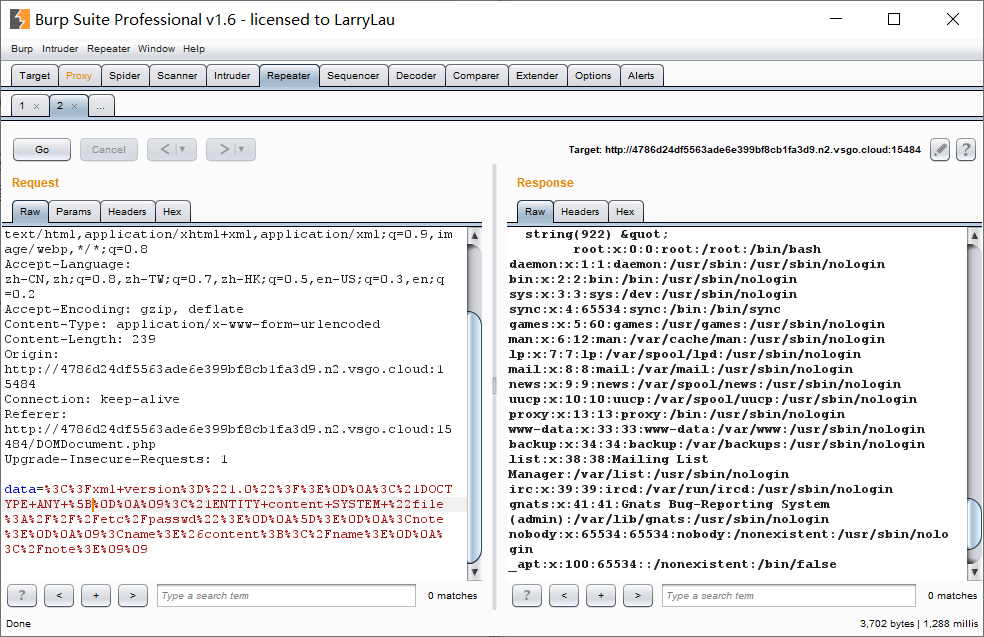Close Repeater tab 1
Viewport: 984px width, 637px height.
pyautogui.click(x=36, y=106)
